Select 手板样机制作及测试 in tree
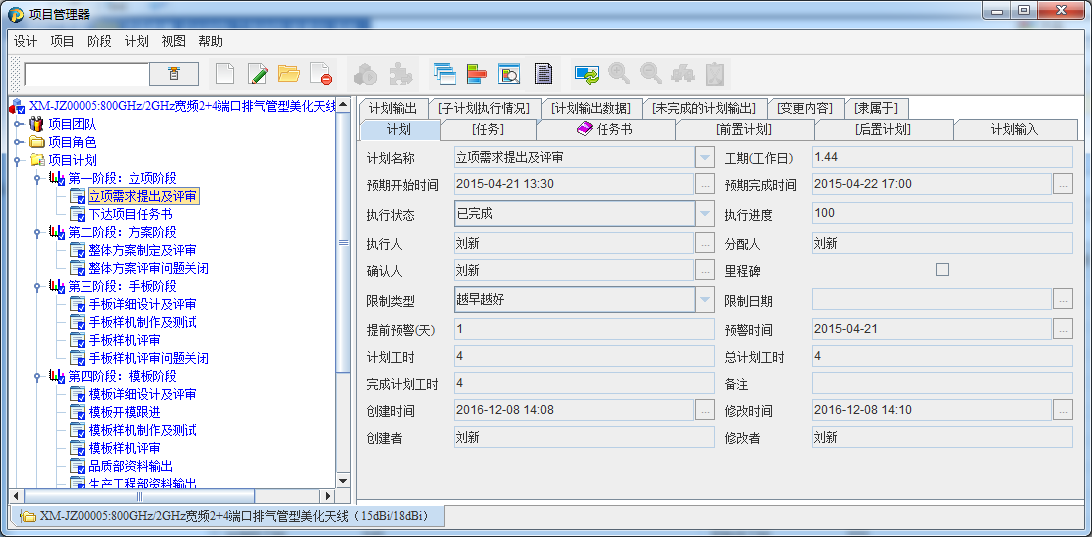This screenshot has height=537, width=1092. coord(142,322)
